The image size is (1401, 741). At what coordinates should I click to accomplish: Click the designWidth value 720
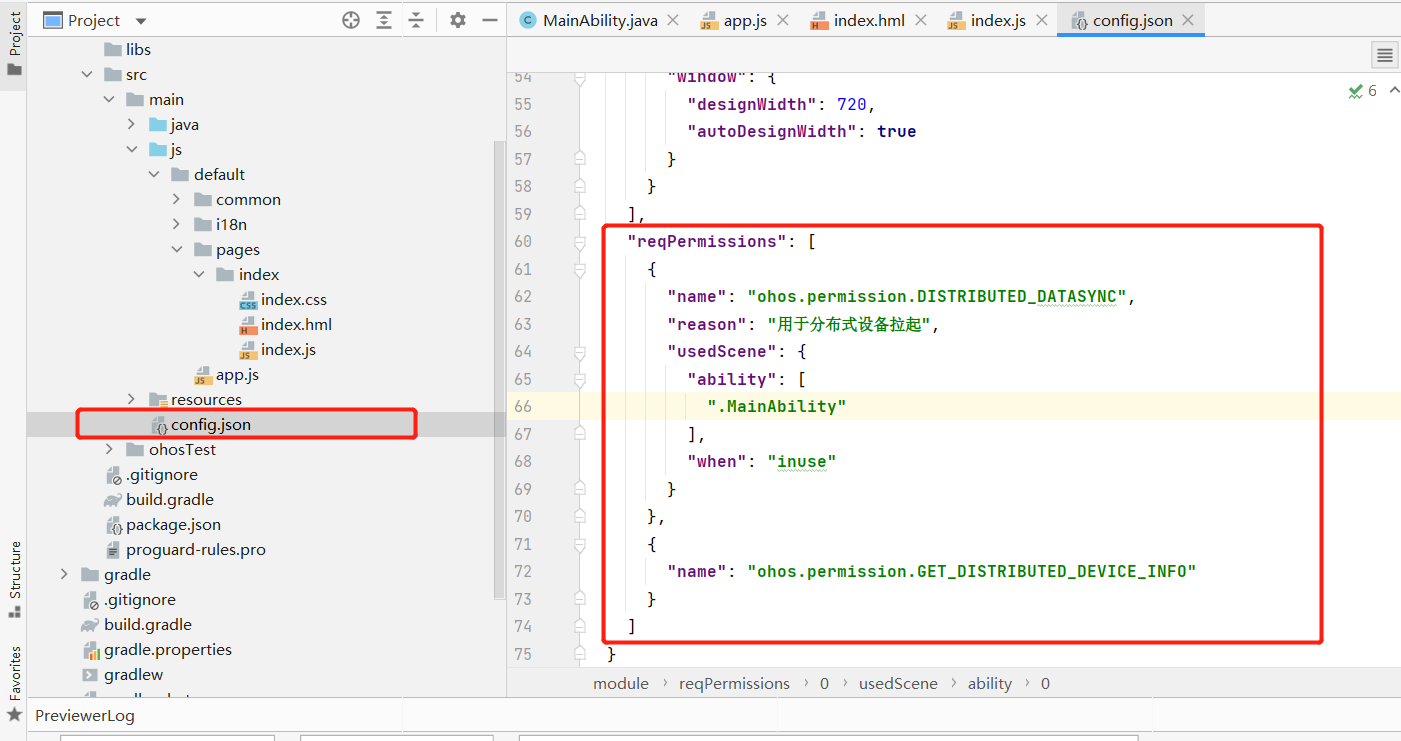[x=852, y=104]
